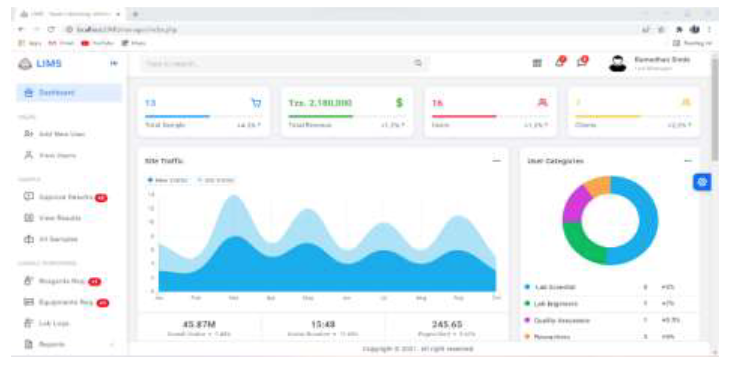Click the red badge on Reagents Req

pos(95,282)
